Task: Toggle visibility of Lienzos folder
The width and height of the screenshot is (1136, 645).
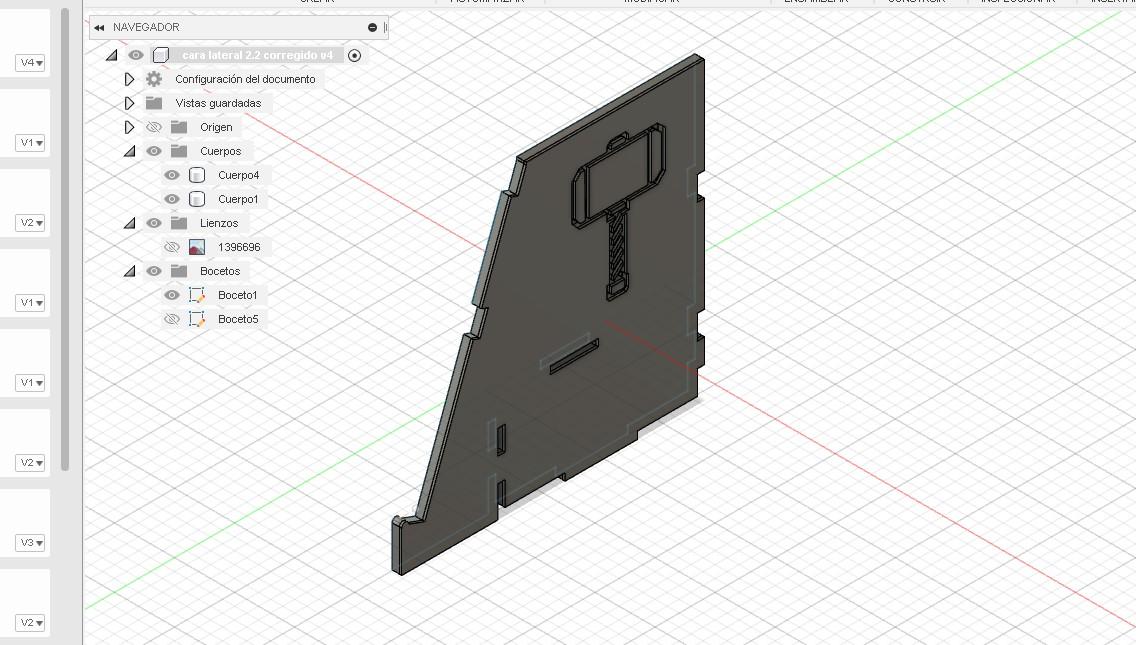Action: pos(154,222)
